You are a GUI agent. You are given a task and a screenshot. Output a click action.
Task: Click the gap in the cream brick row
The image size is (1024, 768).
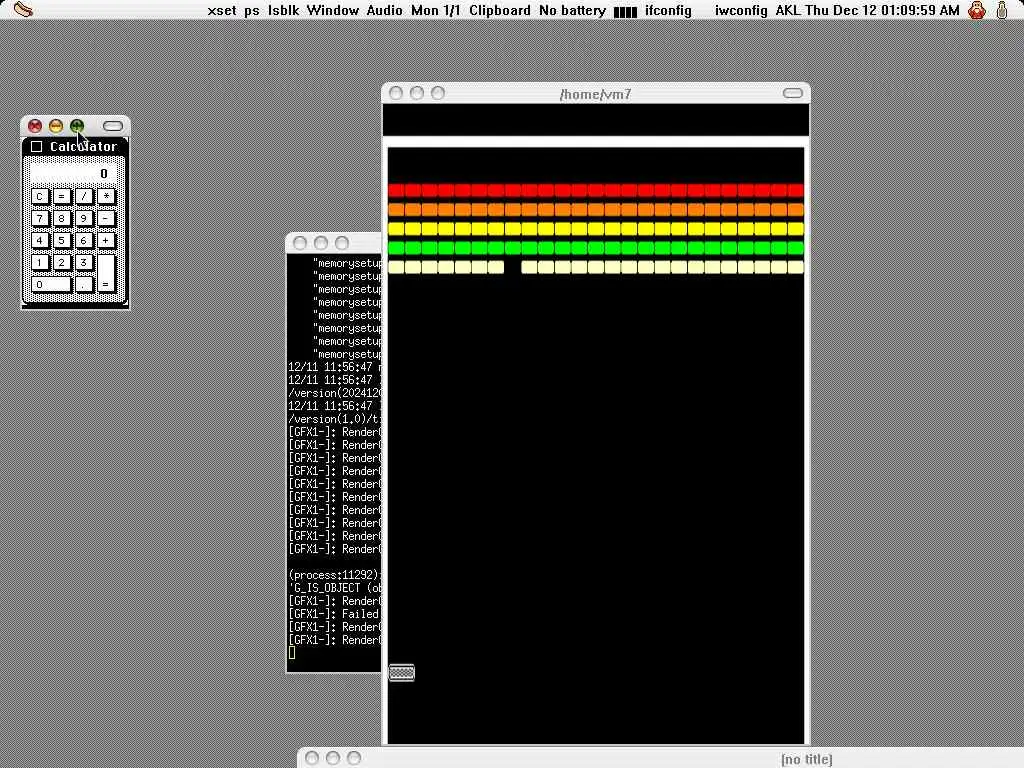click(513, 267)
